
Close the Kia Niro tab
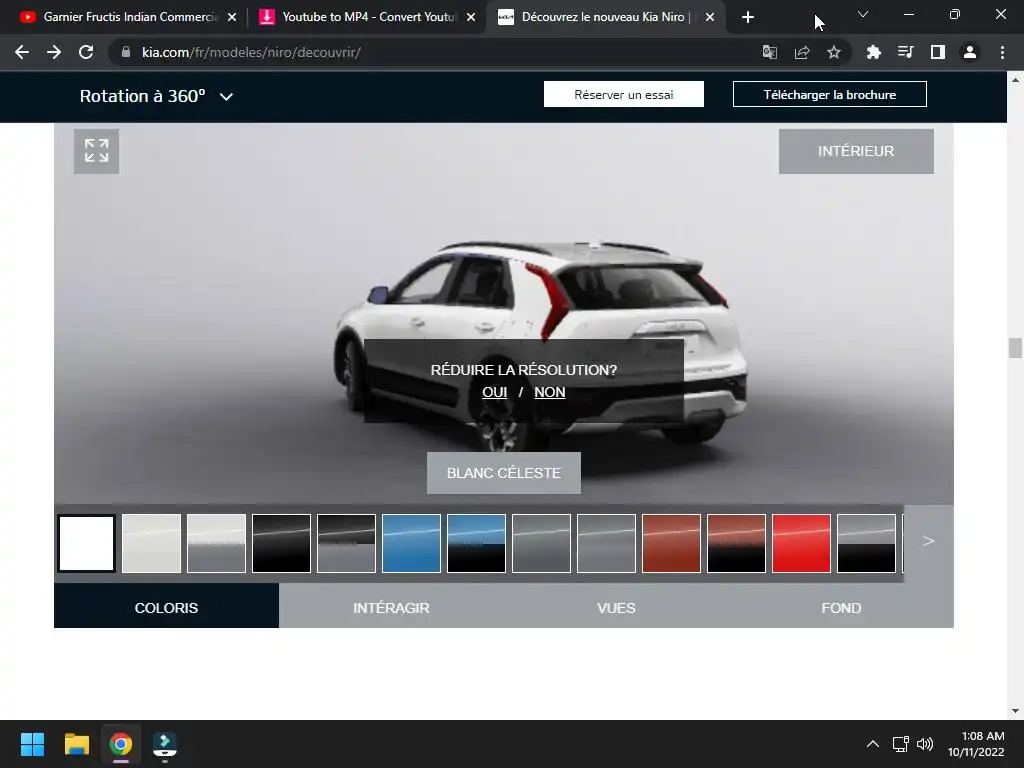pyautogui.click(x=710, y=17)
